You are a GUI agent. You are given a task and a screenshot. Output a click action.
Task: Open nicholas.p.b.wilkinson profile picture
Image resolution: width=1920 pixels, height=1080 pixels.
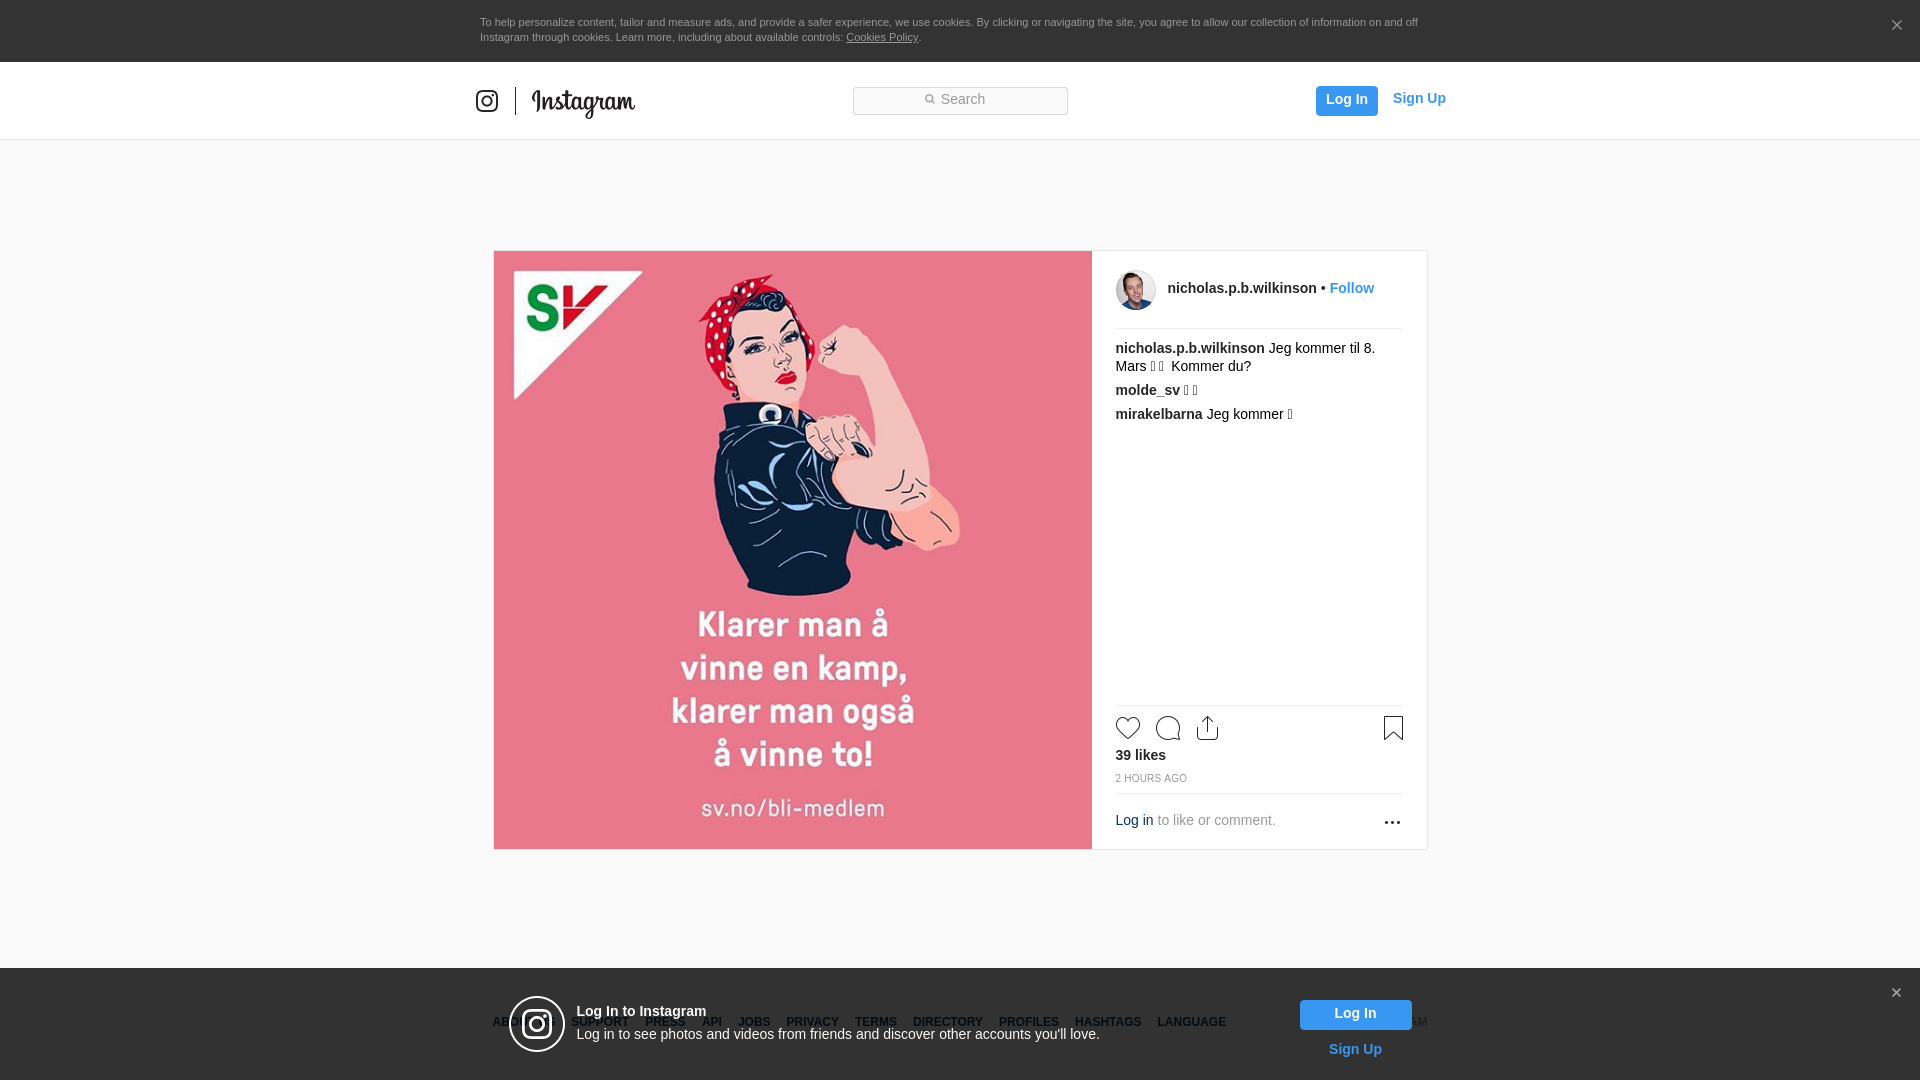coord(1135,290)
